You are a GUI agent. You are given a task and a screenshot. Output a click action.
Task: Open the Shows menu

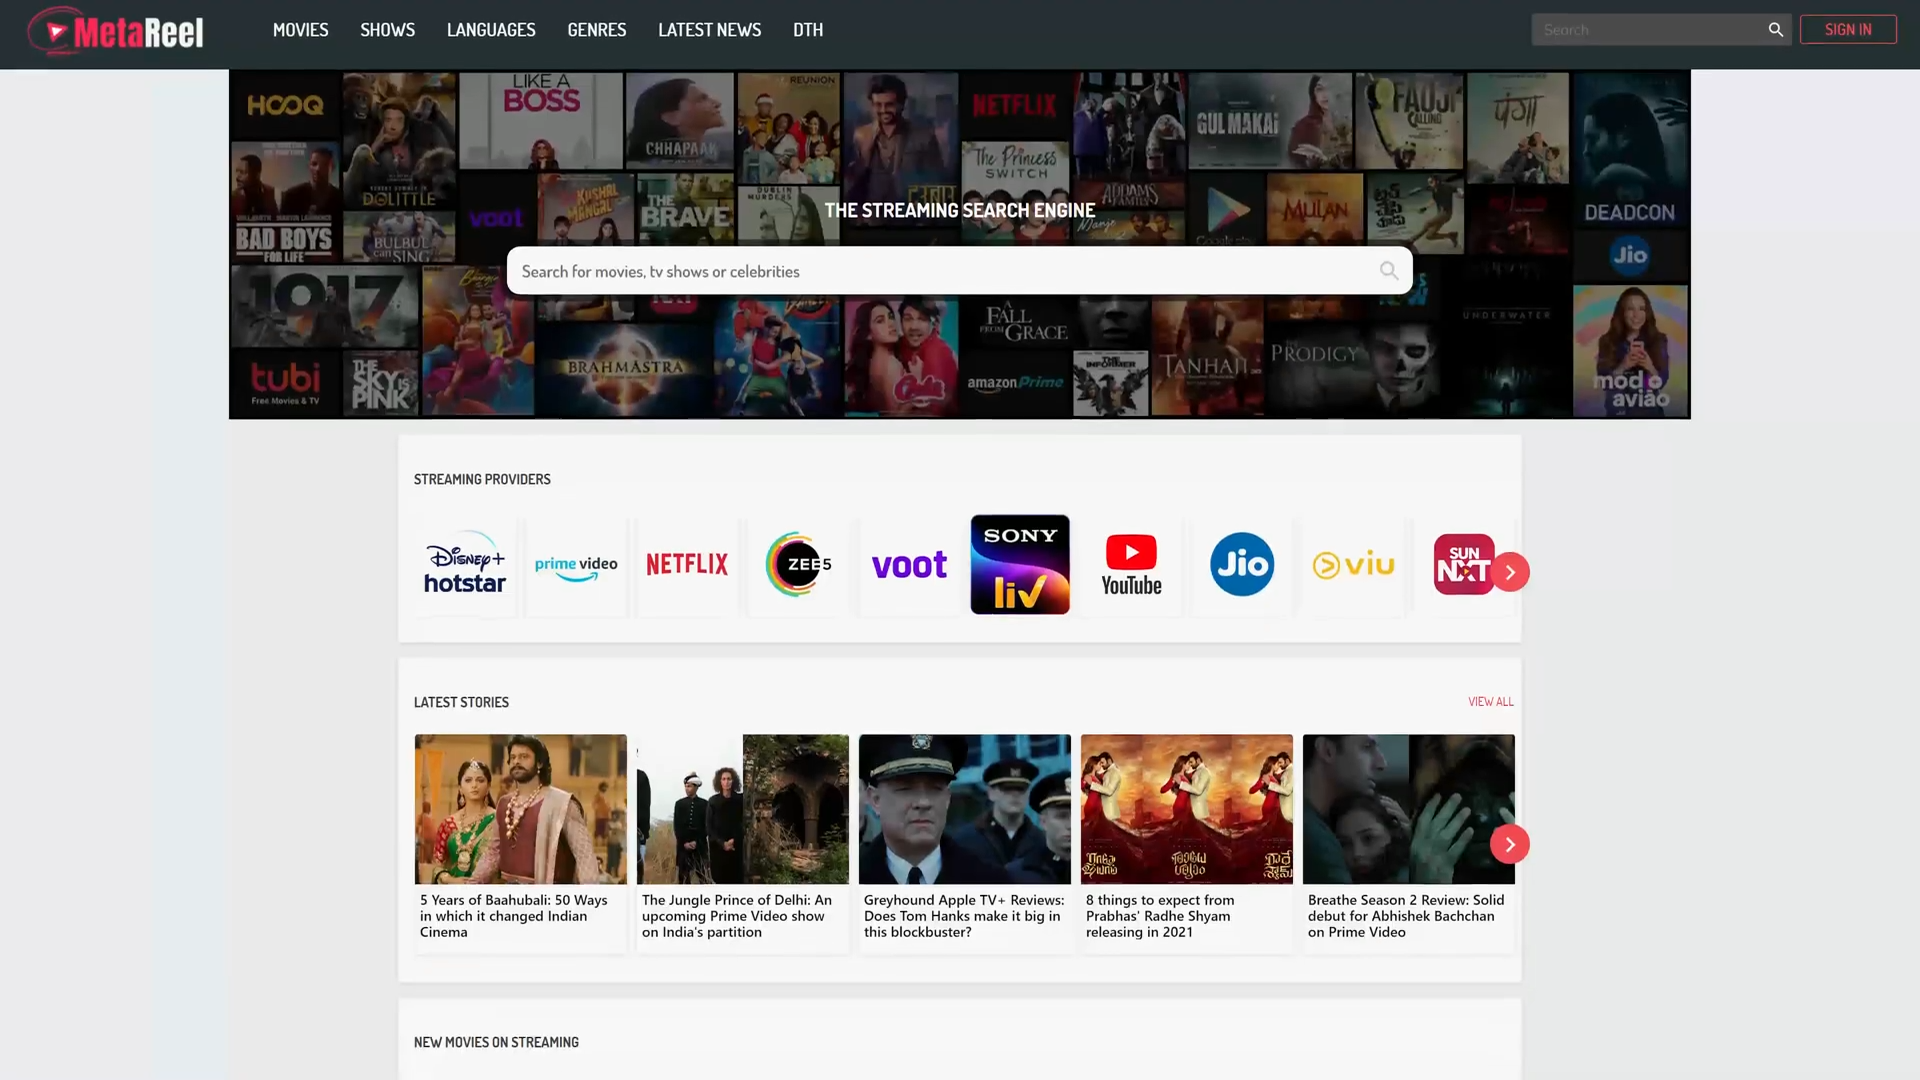pos(387,30)
